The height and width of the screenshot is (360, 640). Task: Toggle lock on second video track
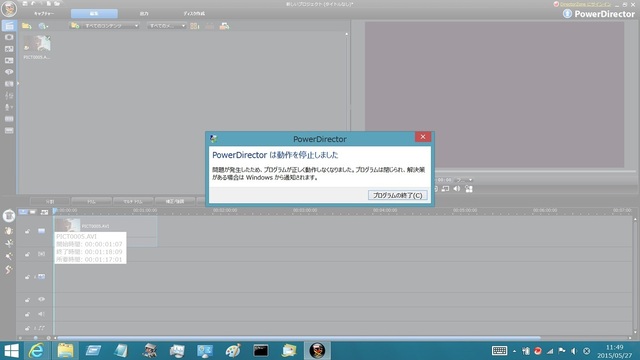(27, 277)
